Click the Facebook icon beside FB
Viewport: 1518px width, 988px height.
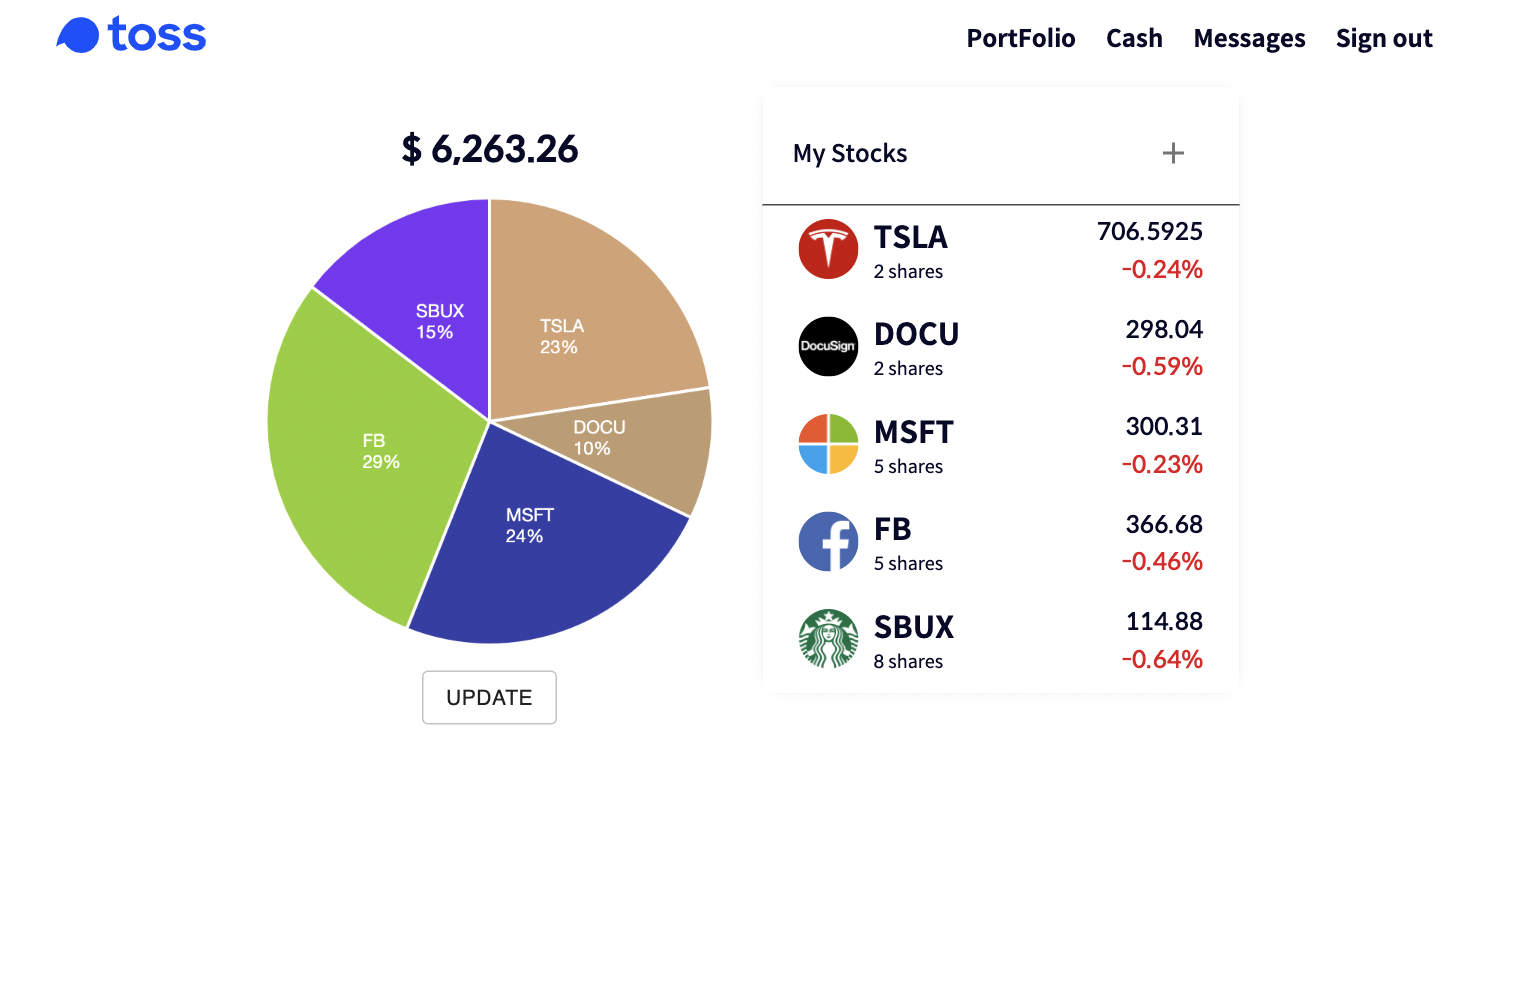click(x=828, y=541)
